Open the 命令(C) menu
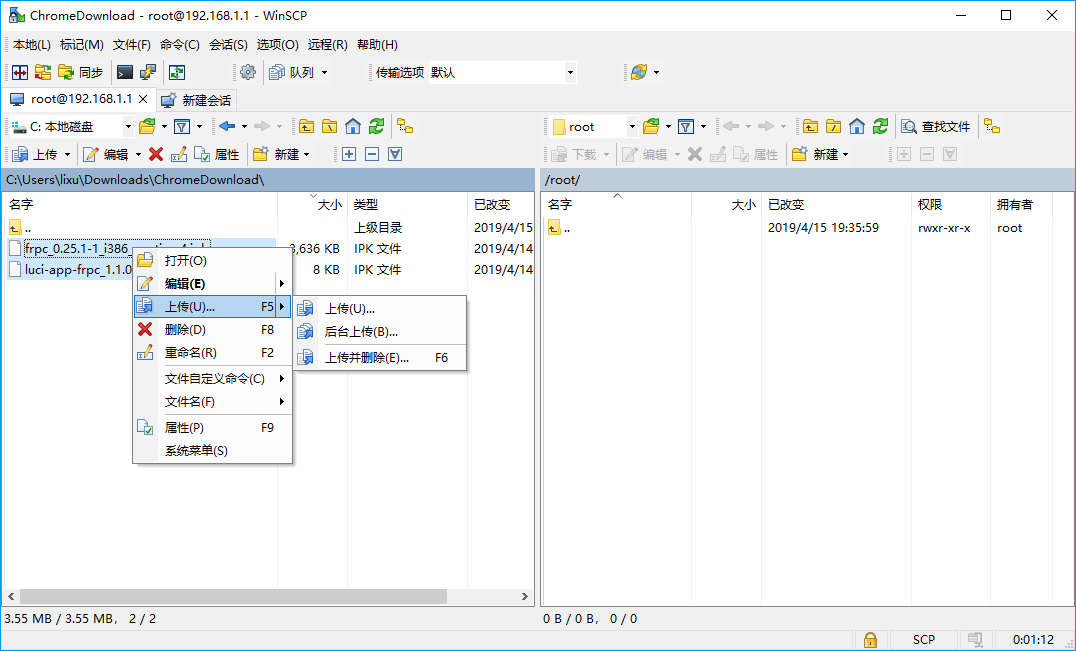The image size is (1076, 651). (x=180, y=45)
